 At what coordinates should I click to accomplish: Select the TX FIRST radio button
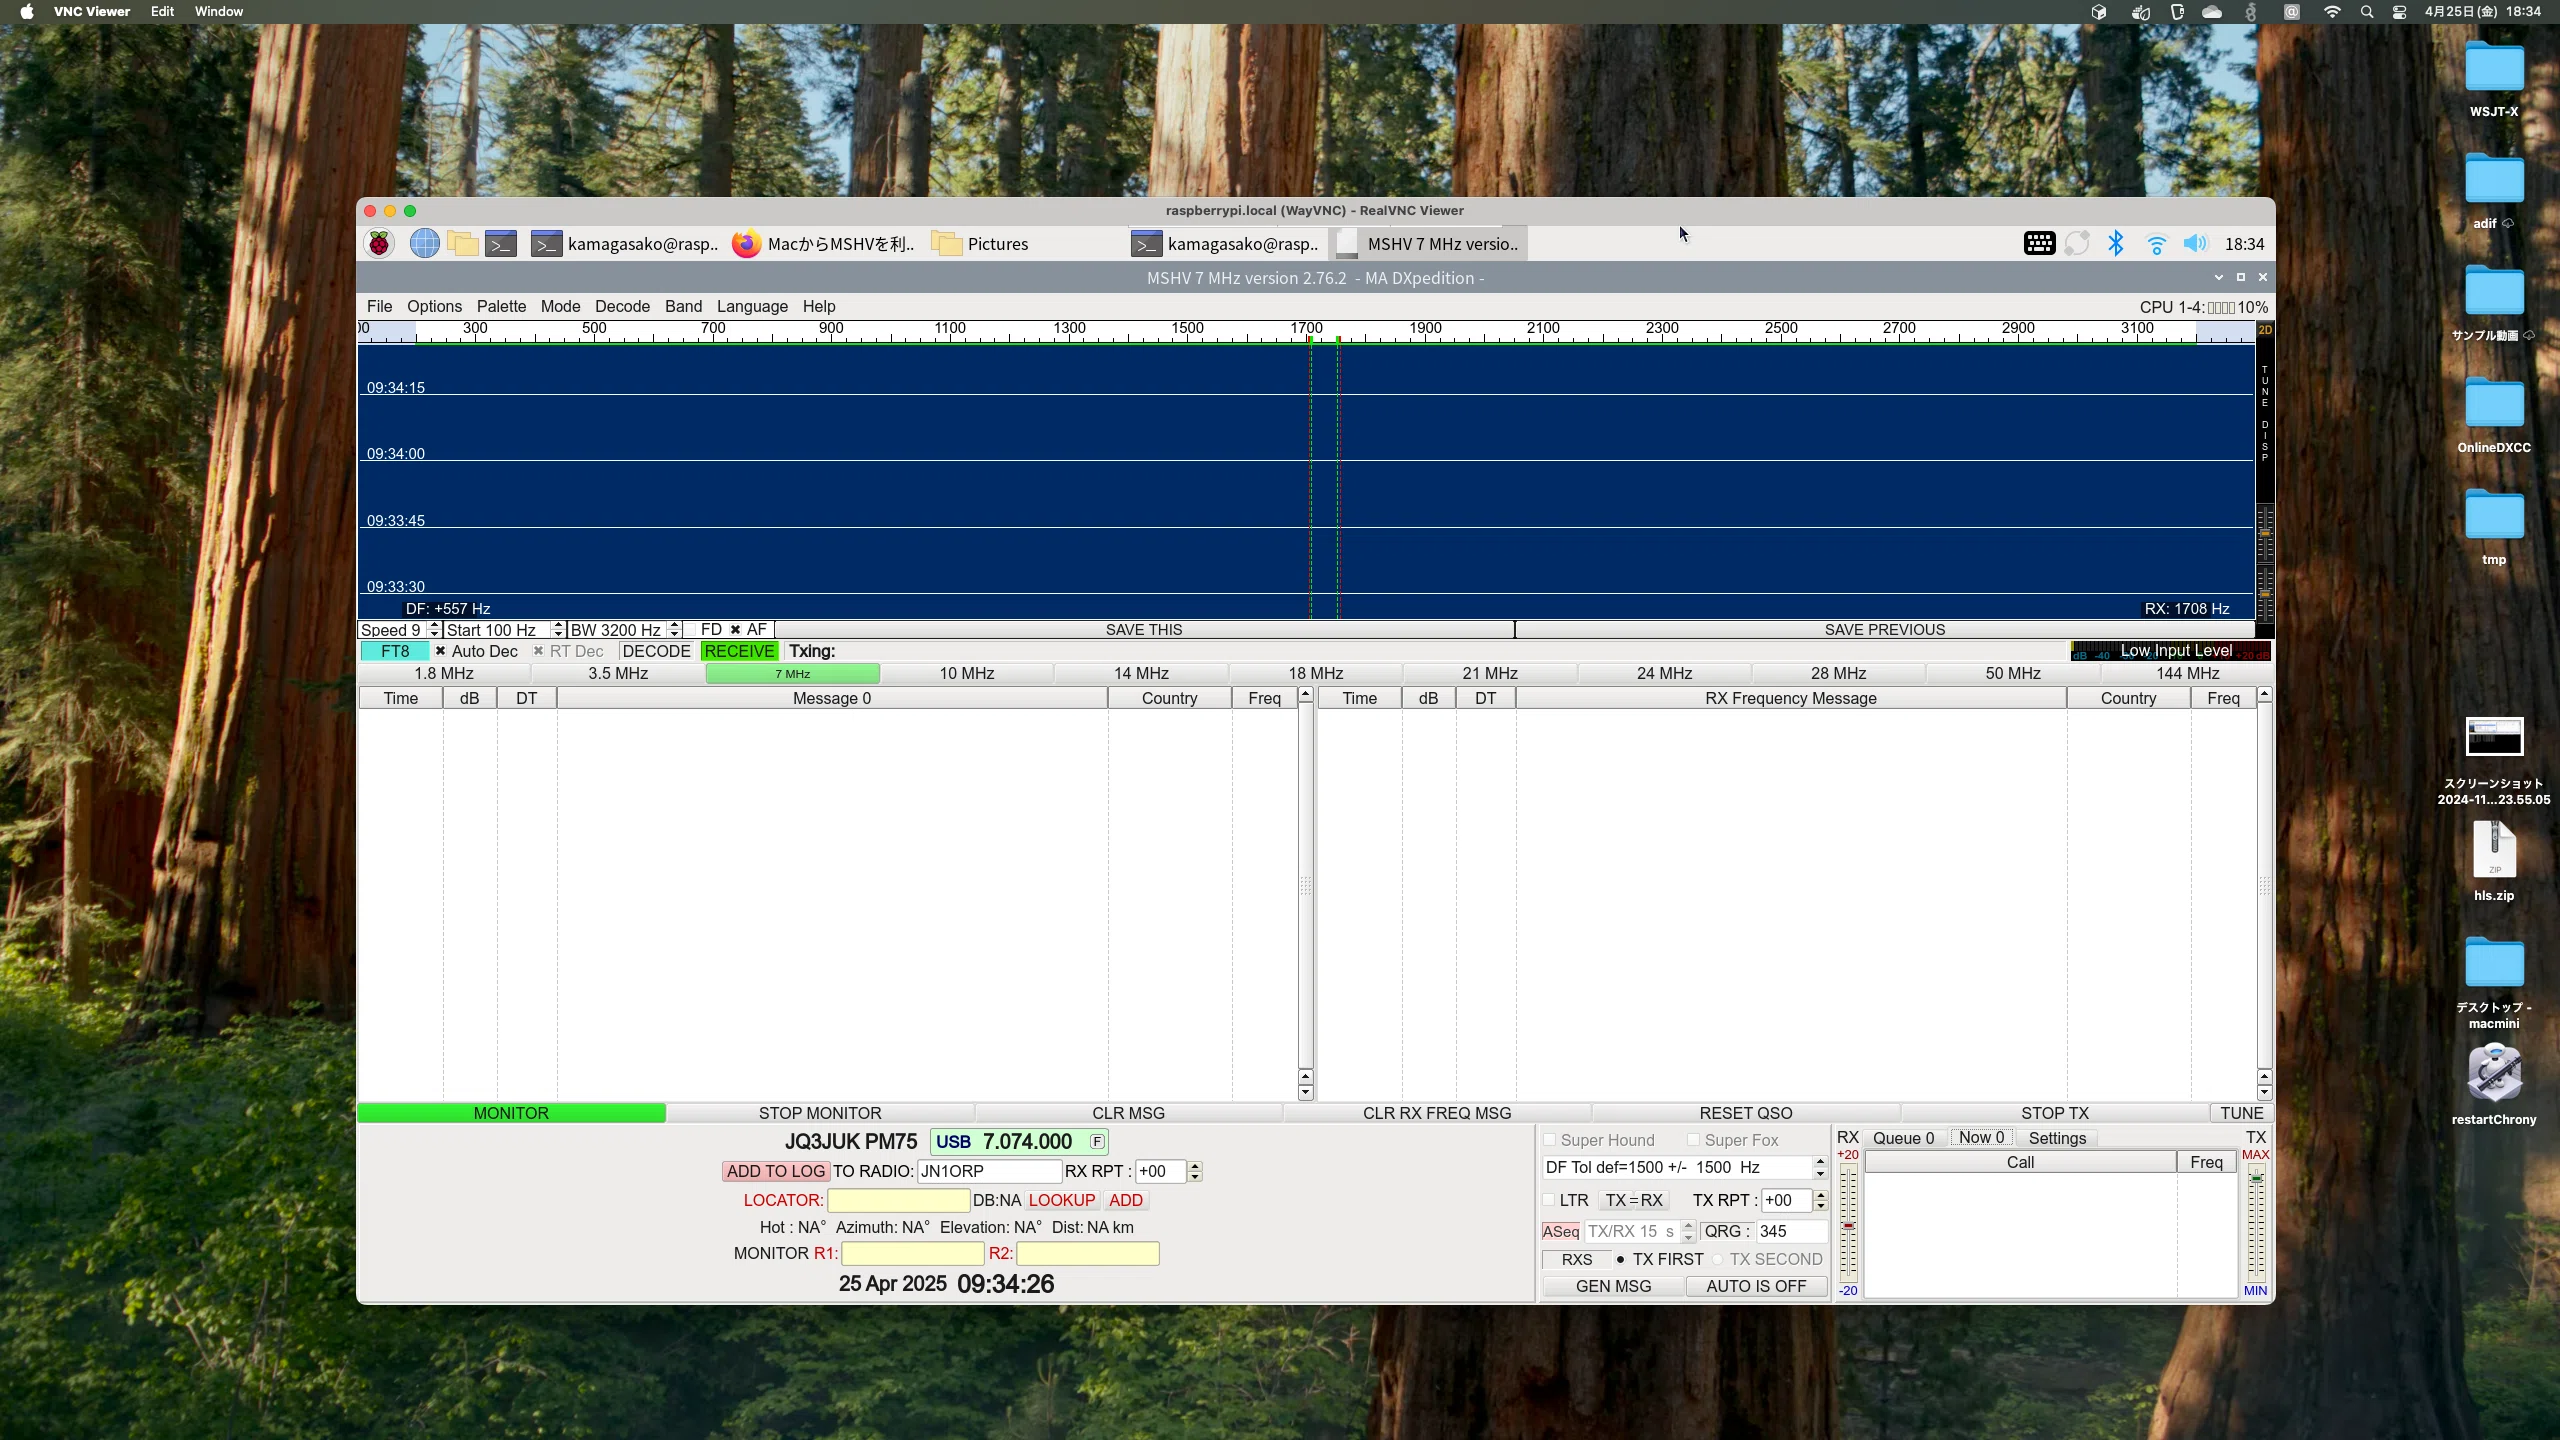(1620, 1259)
